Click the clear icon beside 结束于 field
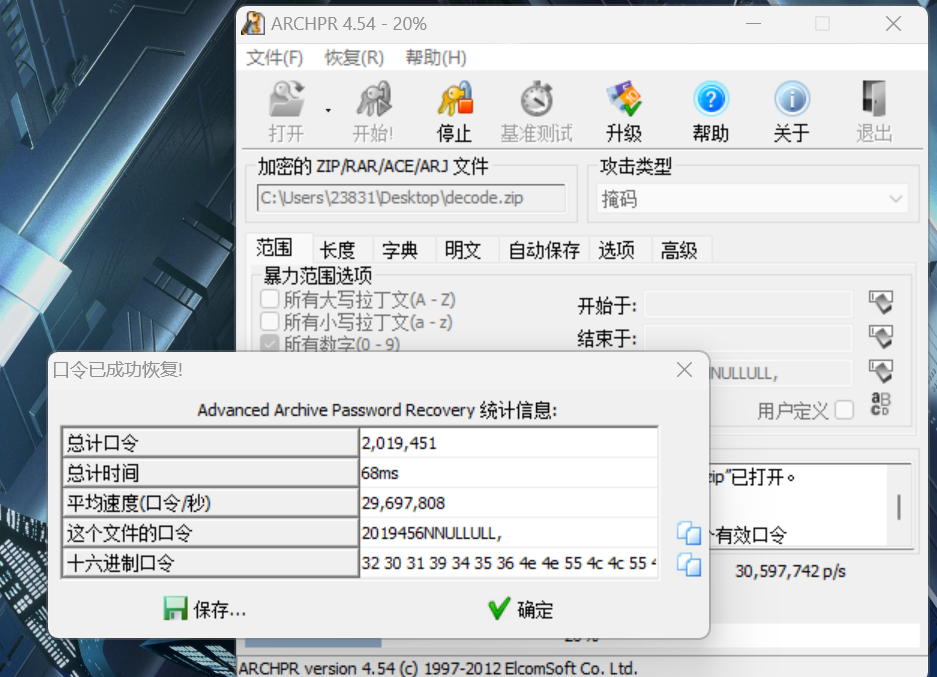Viewport: 937px width, 677px height. pos(881,337)
